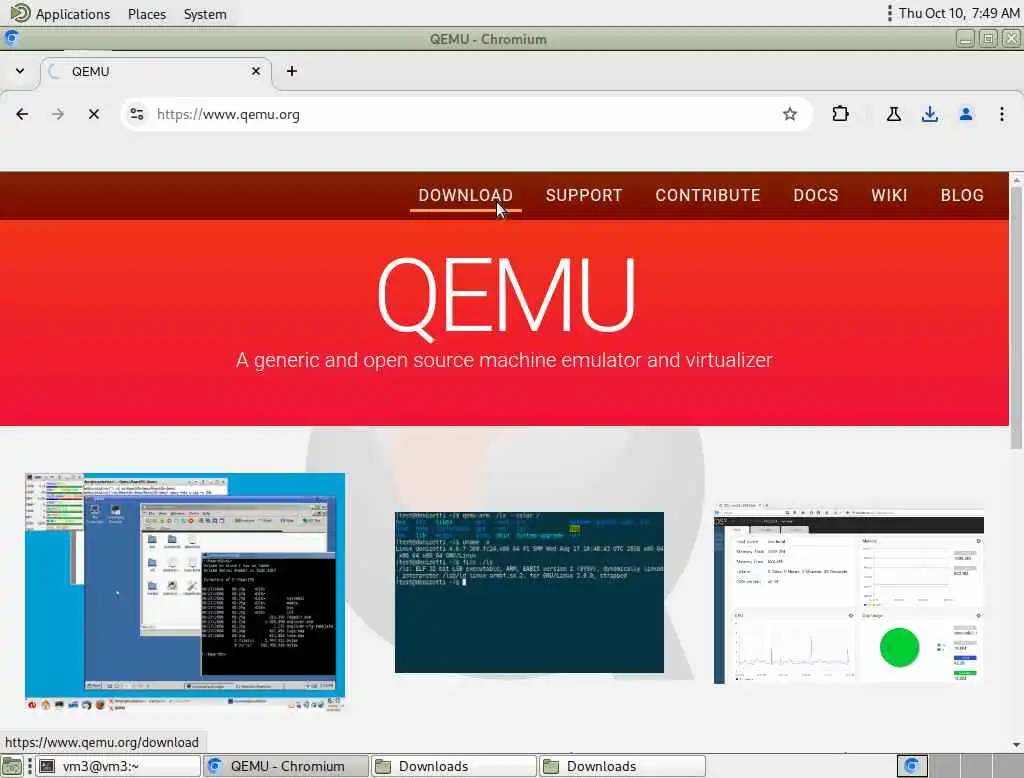Open the CONTRIBUTE page link
The height and width of the screenshot is (778, 1024).
[708, 195]
